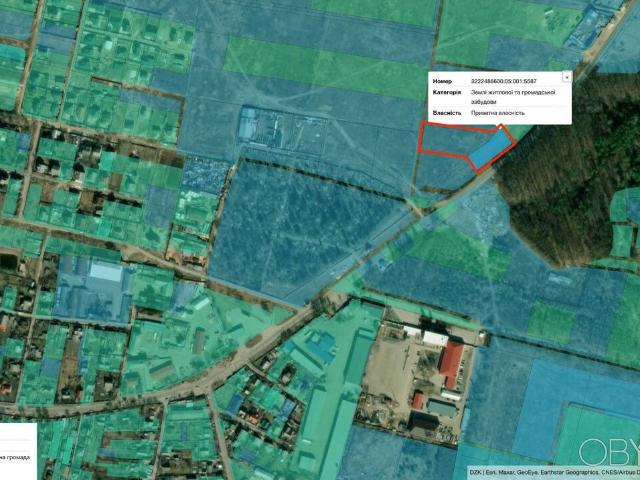
Task: Click the red-roofed building on the map
Action: pos(451,365)
